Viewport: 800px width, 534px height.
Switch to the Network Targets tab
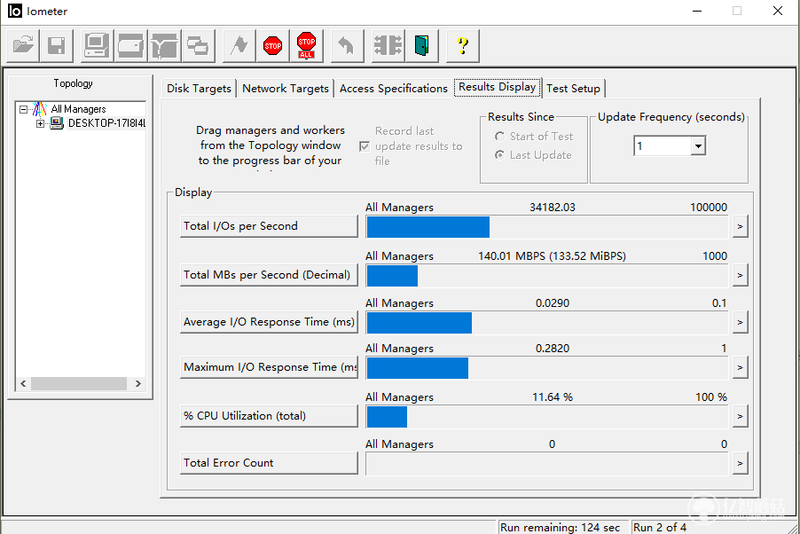pos(285,88)
